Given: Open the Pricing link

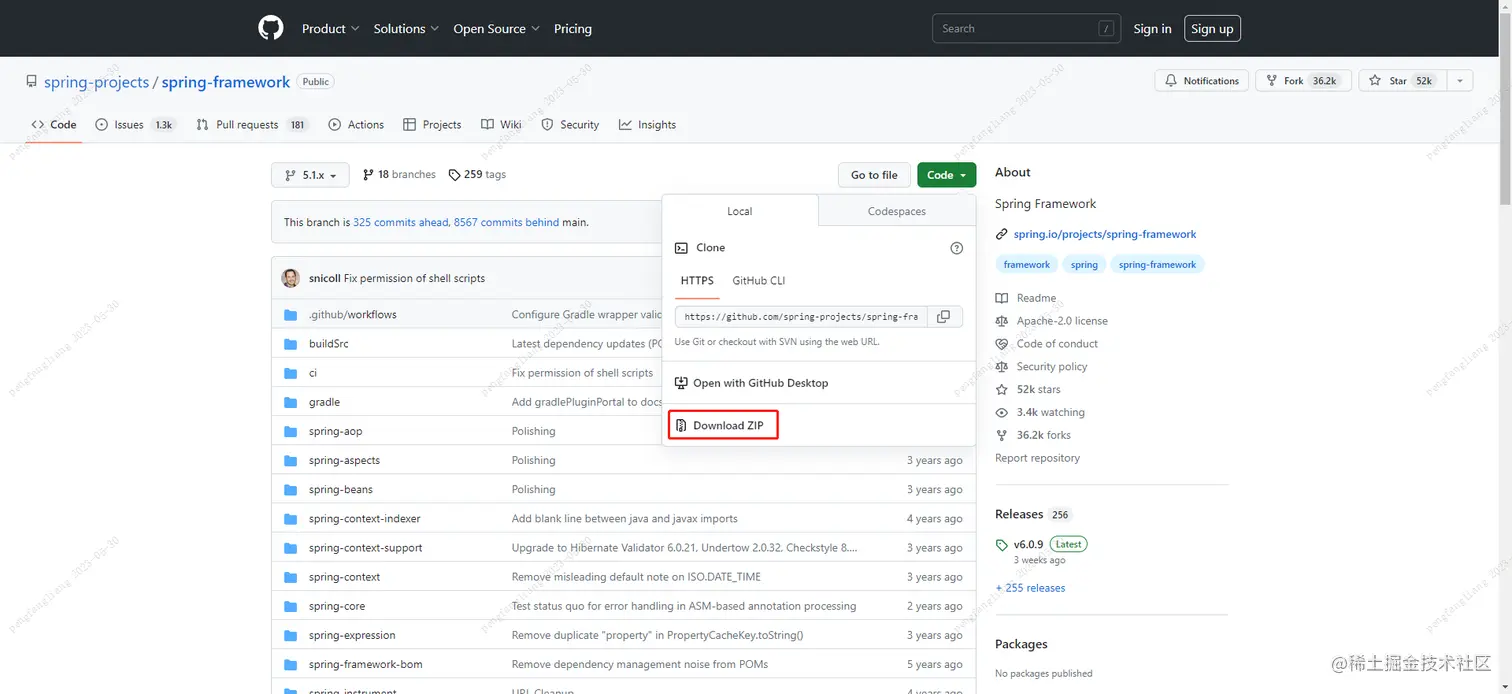Looking at the screenshot, I should coord(573,29).
